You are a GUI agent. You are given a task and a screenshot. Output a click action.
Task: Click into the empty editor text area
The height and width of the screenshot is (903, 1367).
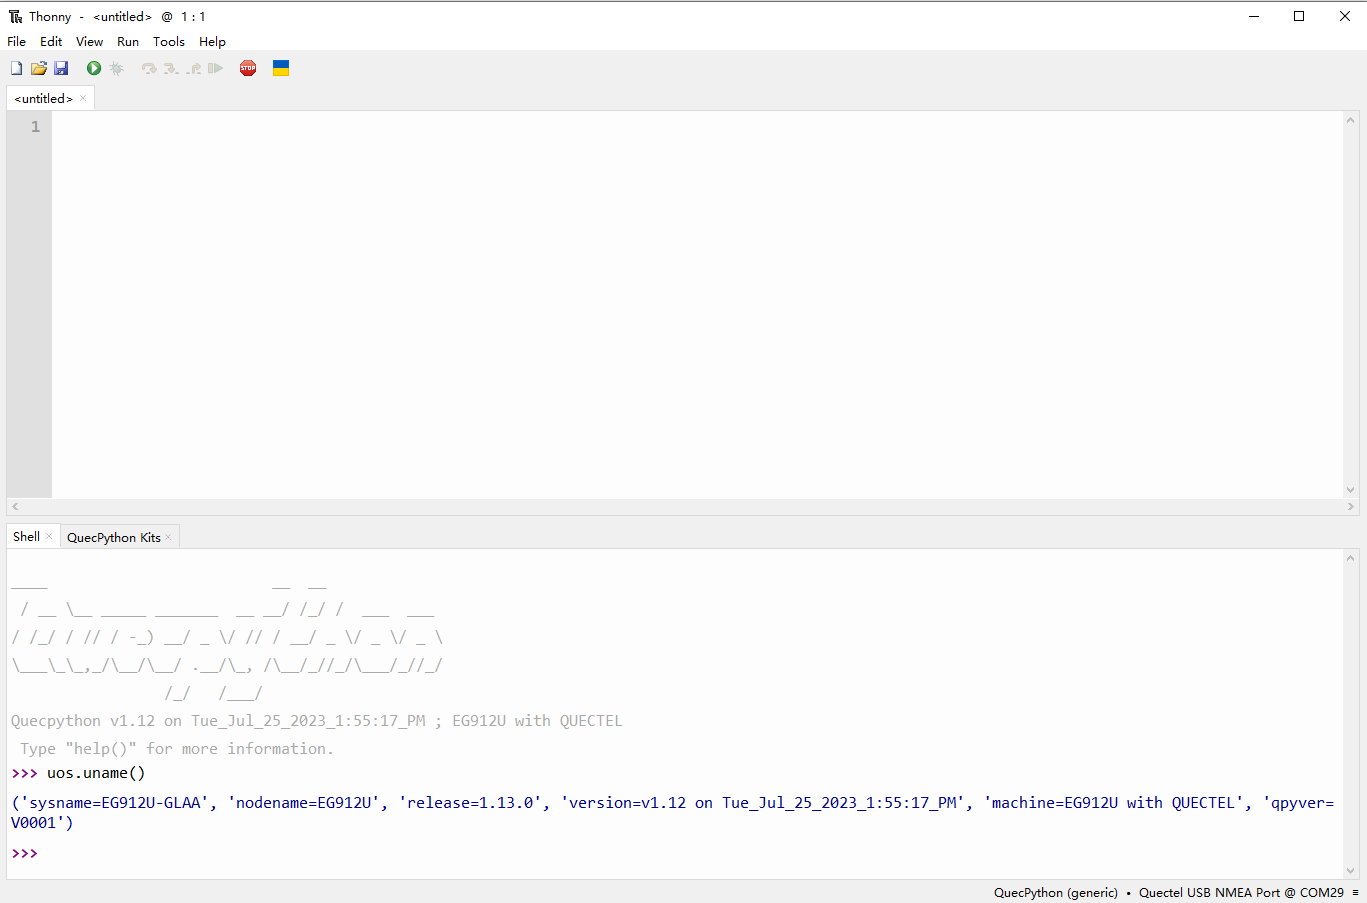pos(697,305)
